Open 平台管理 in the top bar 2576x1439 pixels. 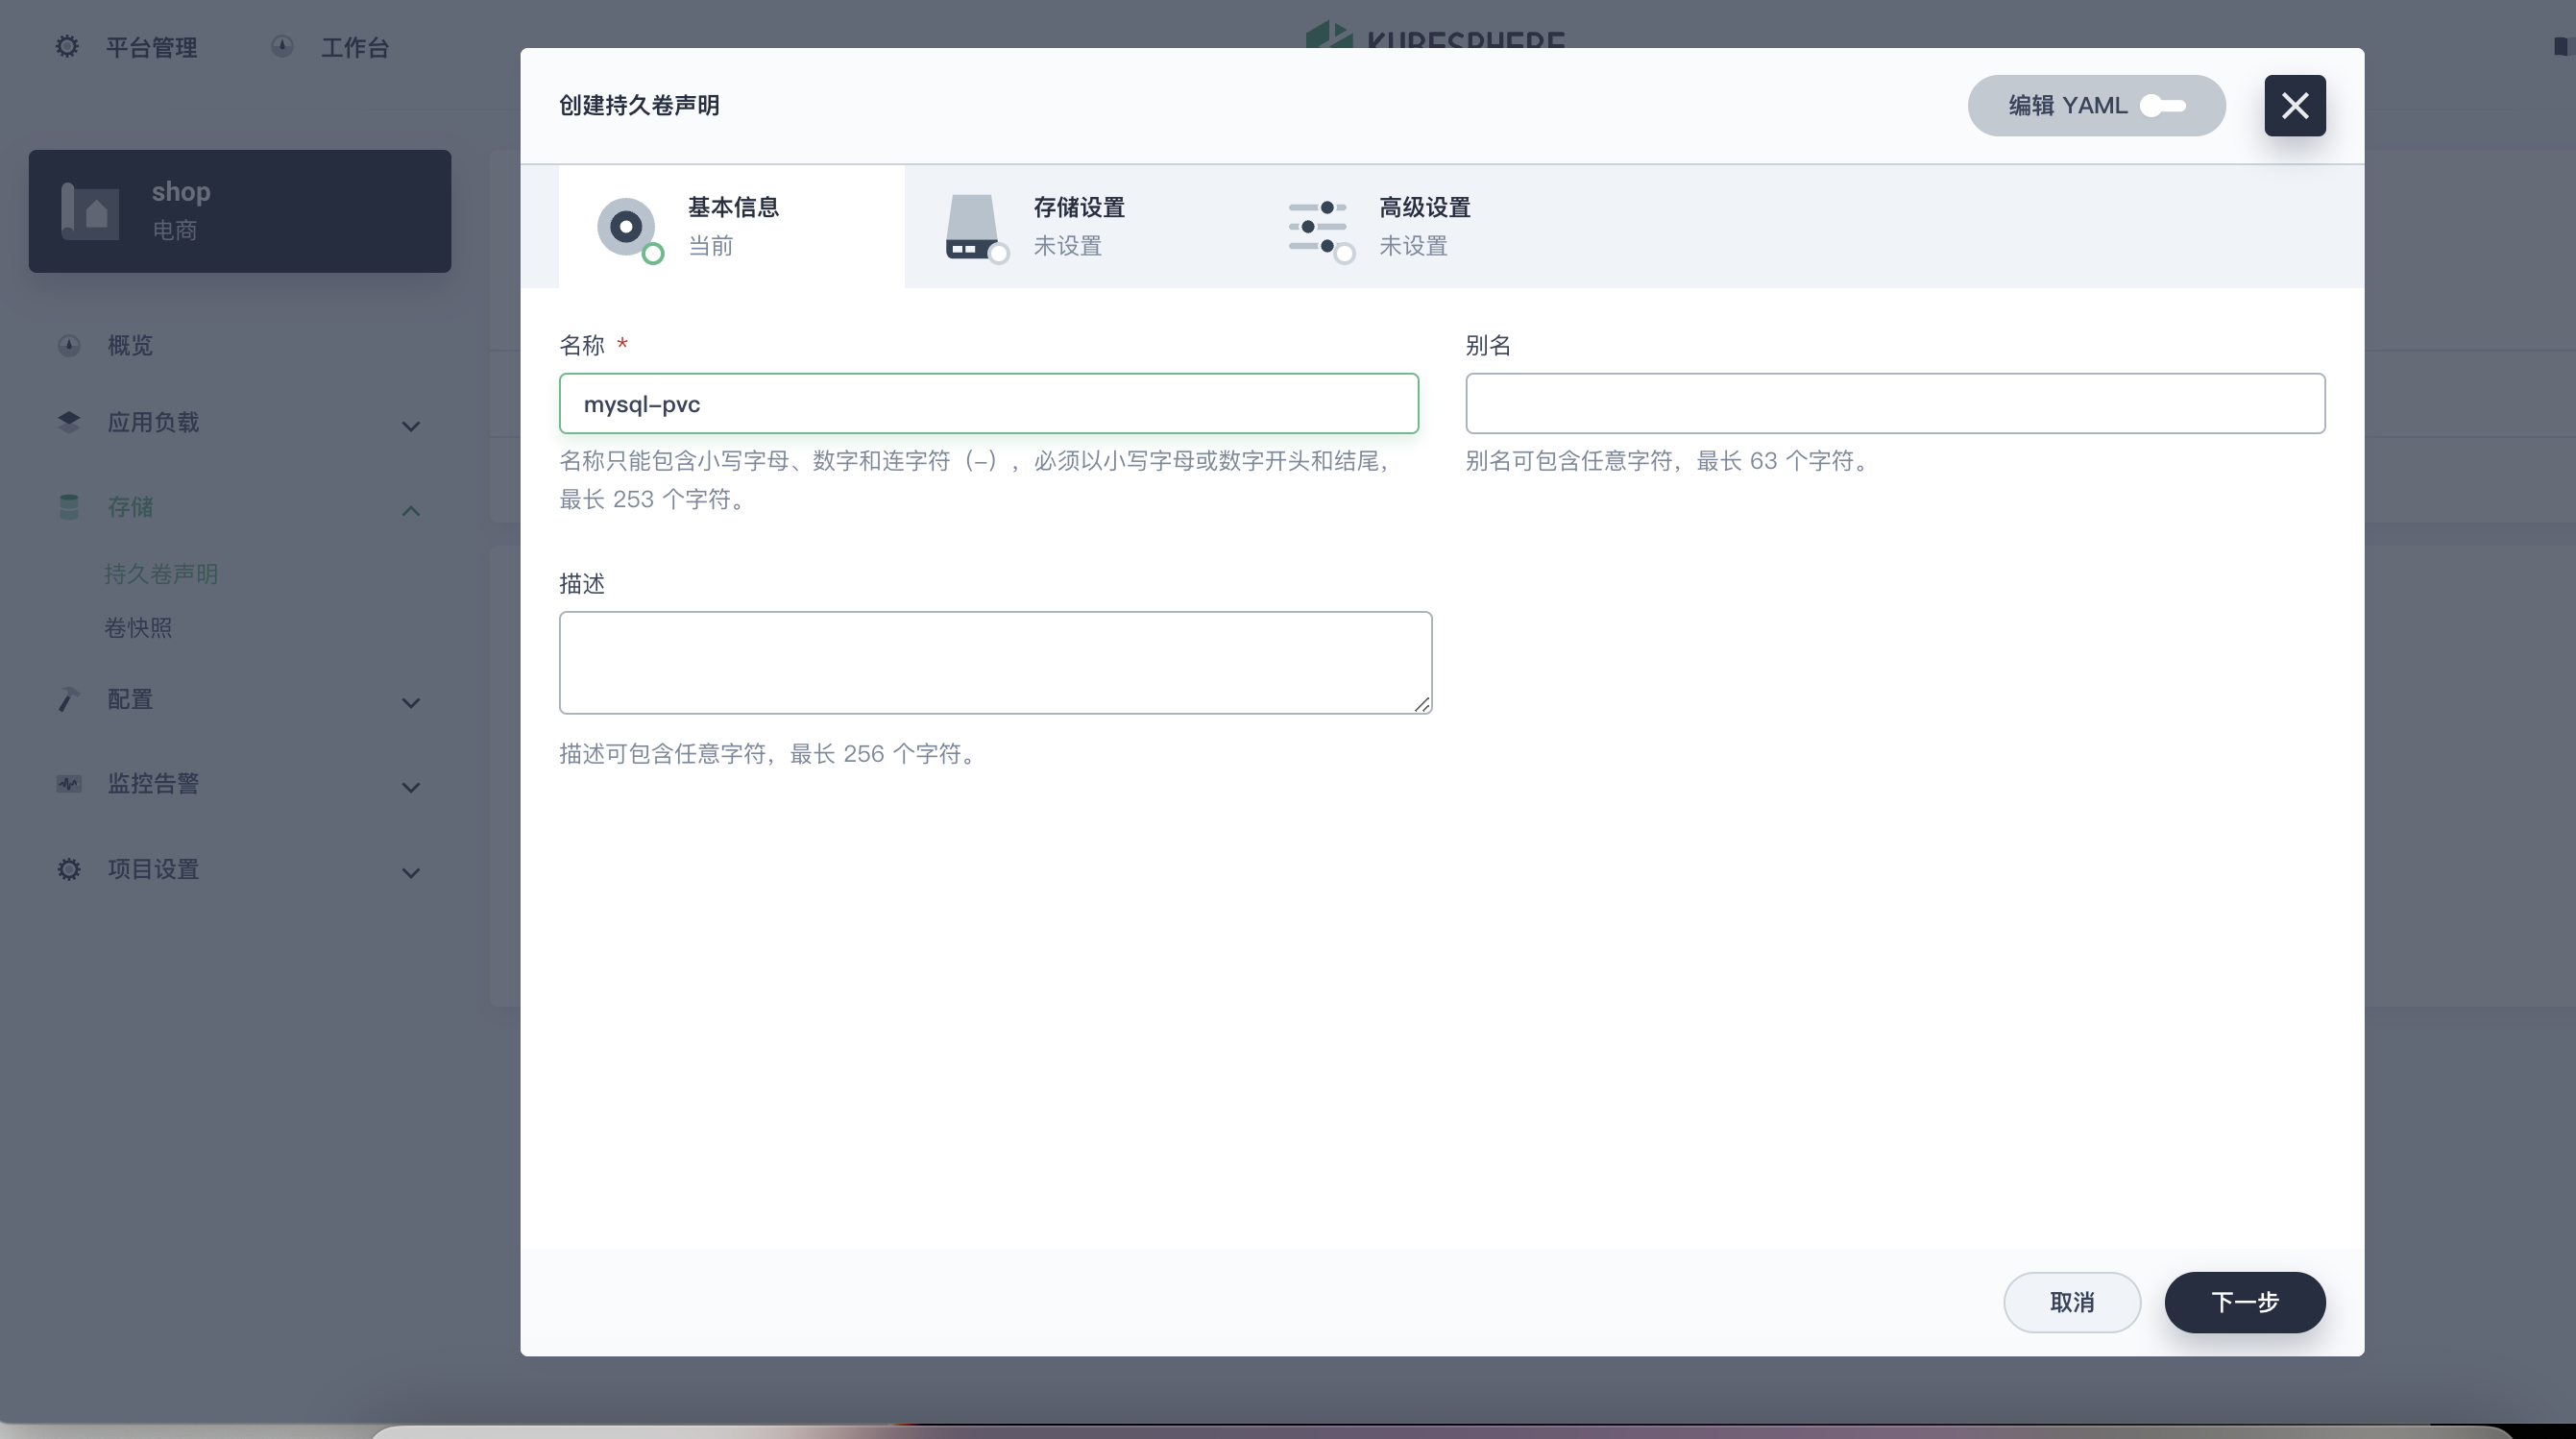[x=151, y=47]
